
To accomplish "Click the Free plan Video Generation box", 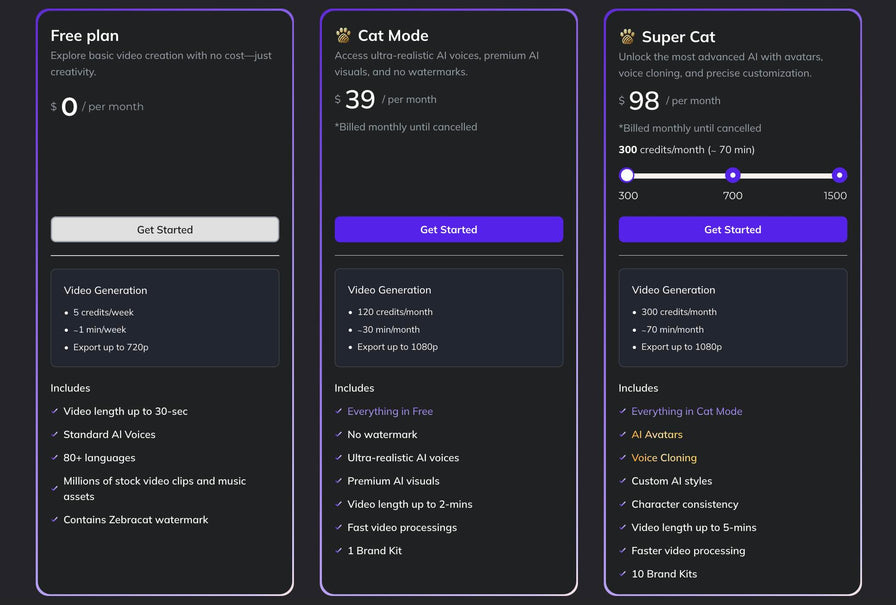I will (165, 317).
